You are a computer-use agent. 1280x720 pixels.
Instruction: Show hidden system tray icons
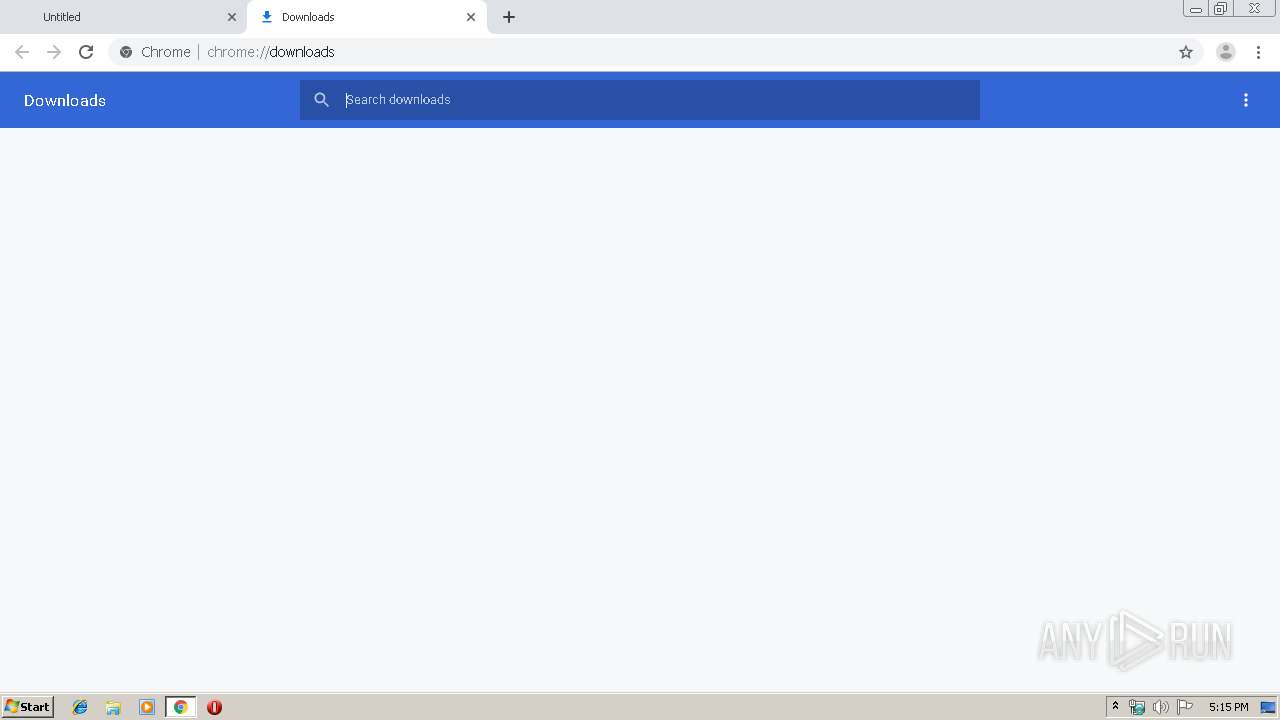click(1115, 707)
